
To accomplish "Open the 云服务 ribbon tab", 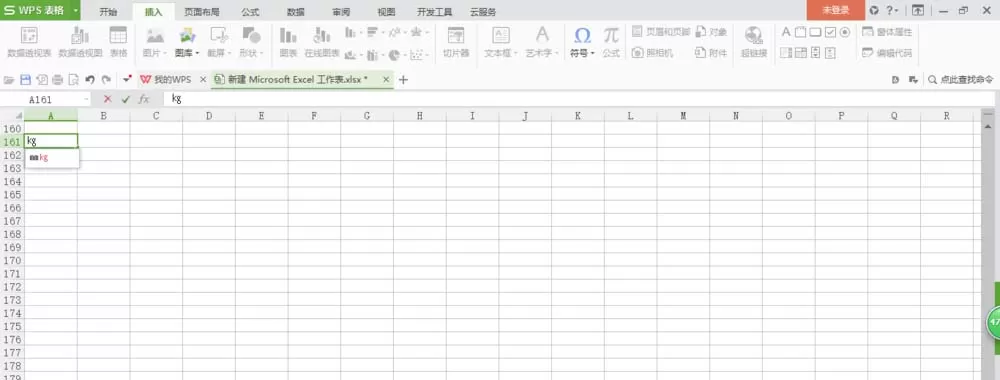I will click(x=483, y=12).
